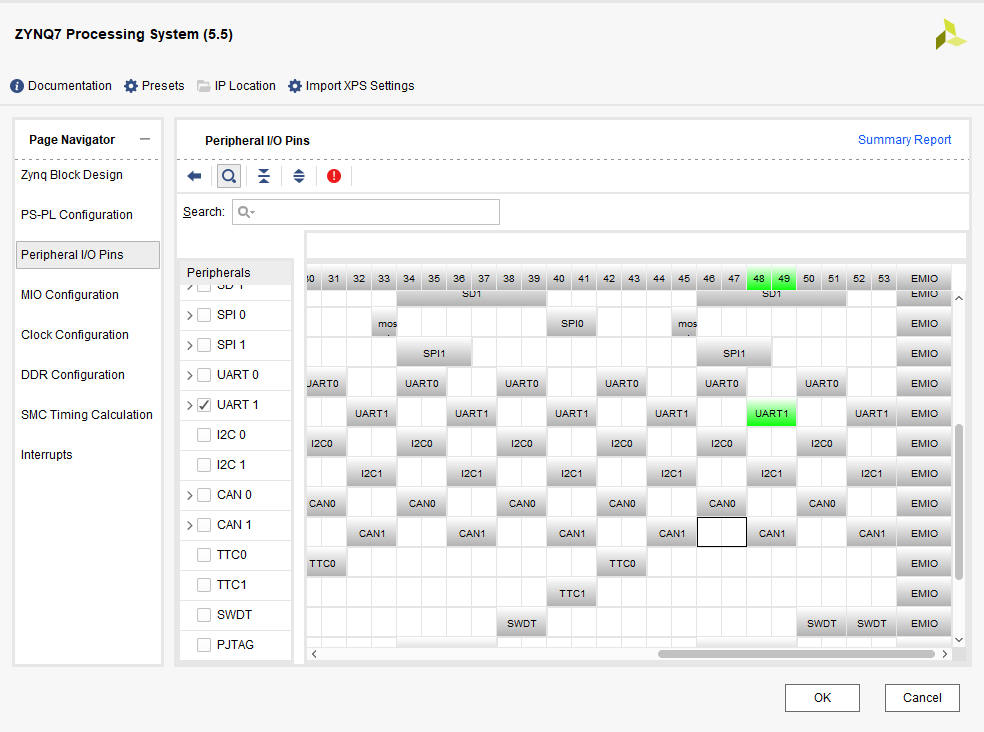Open the DDR Configuration page

[x=73, y=375]
